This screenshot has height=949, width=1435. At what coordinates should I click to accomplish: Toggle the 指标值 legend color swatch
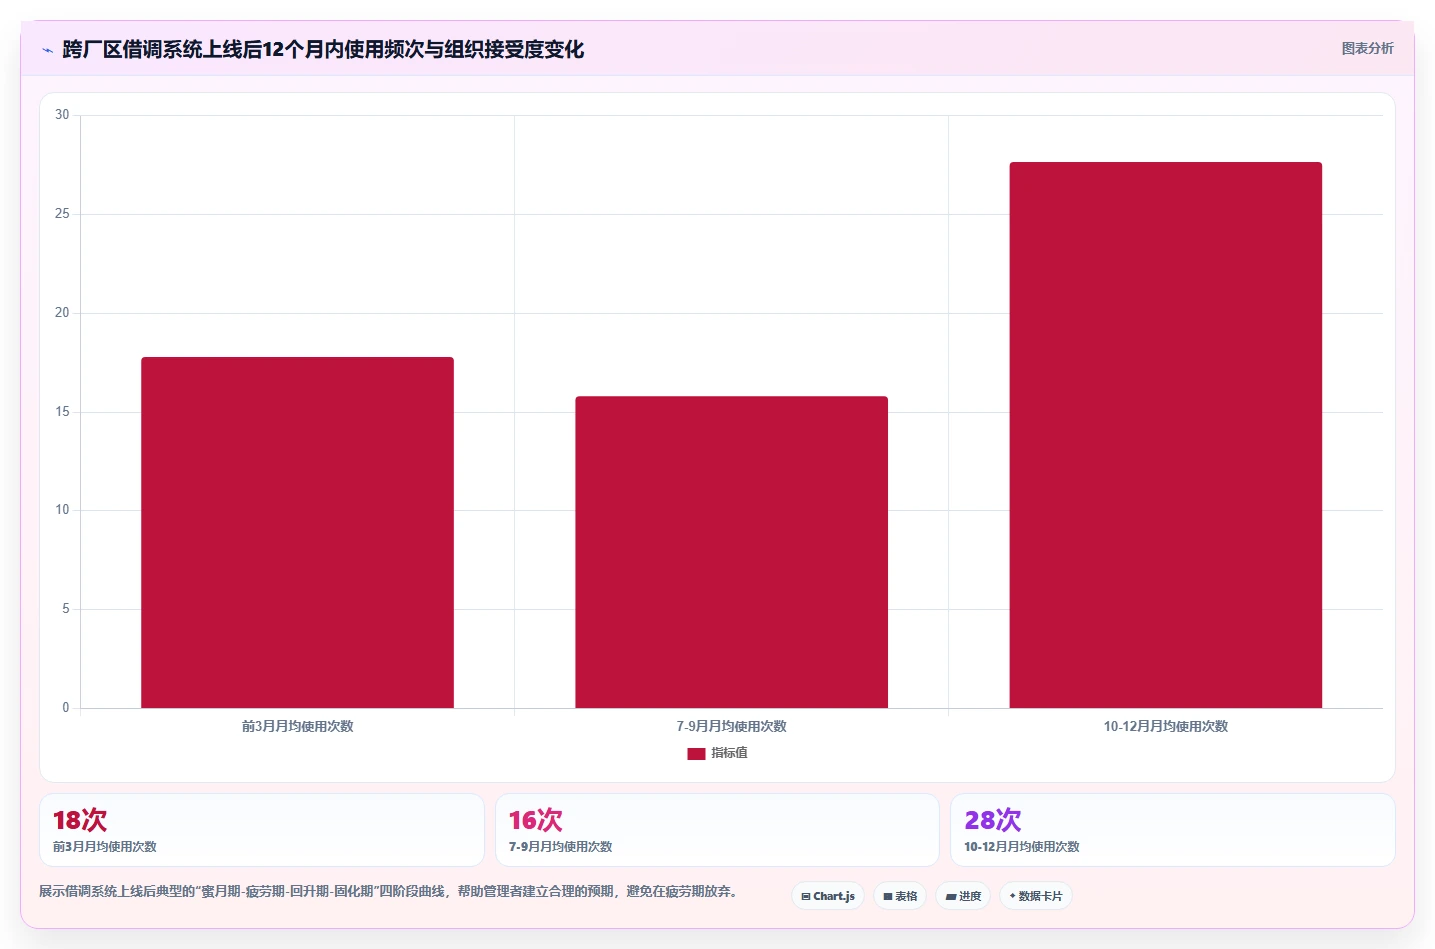[x=696, y=754]
